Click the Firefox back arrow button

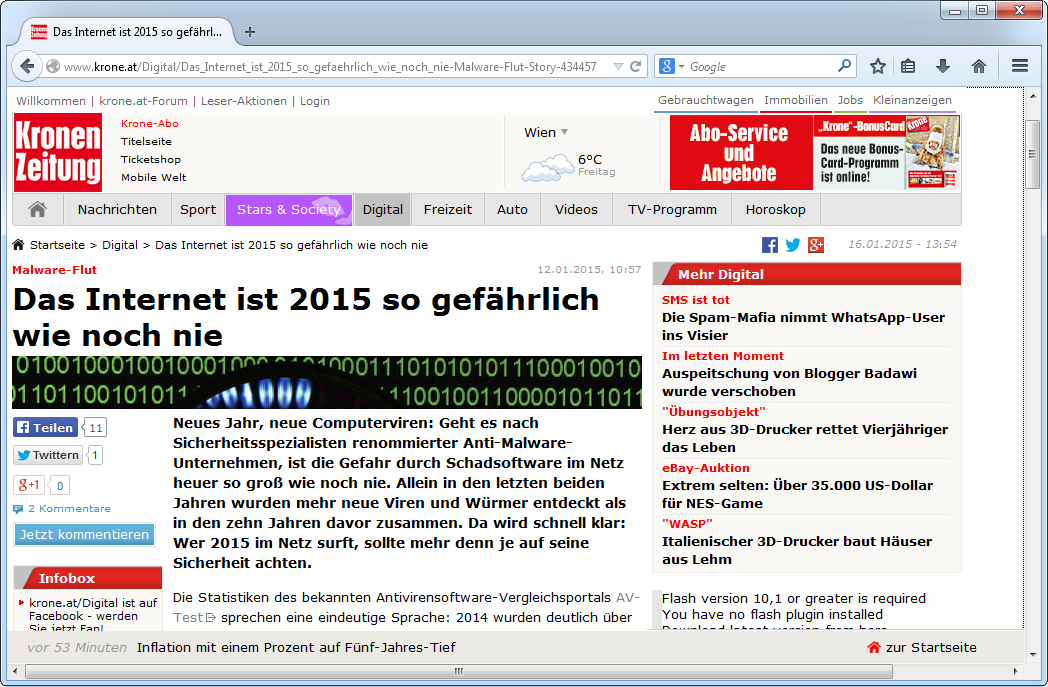pos(27,67)
